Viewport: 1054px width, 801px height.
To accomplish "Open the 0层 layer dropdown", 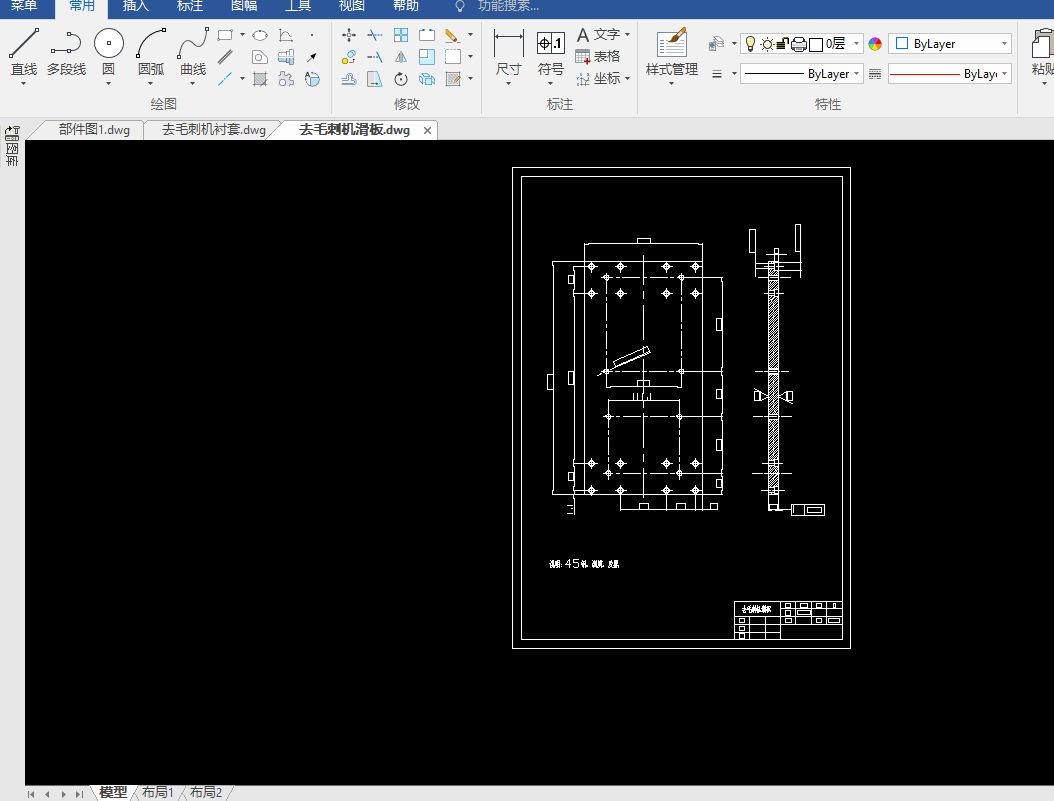I will point(801,44).
